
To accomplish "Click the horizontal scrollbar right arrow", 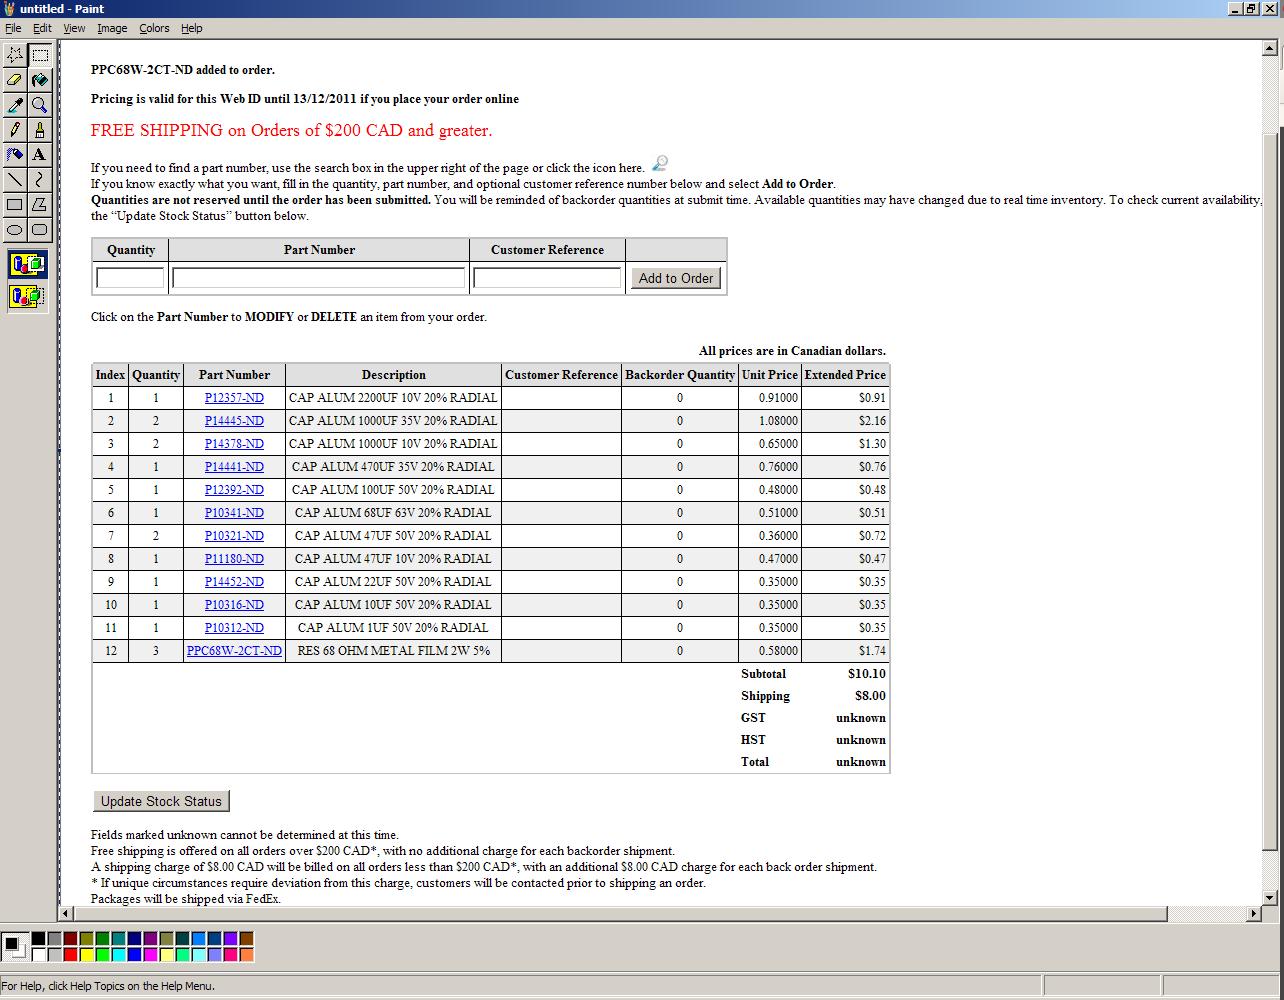I will [1254, 913].
